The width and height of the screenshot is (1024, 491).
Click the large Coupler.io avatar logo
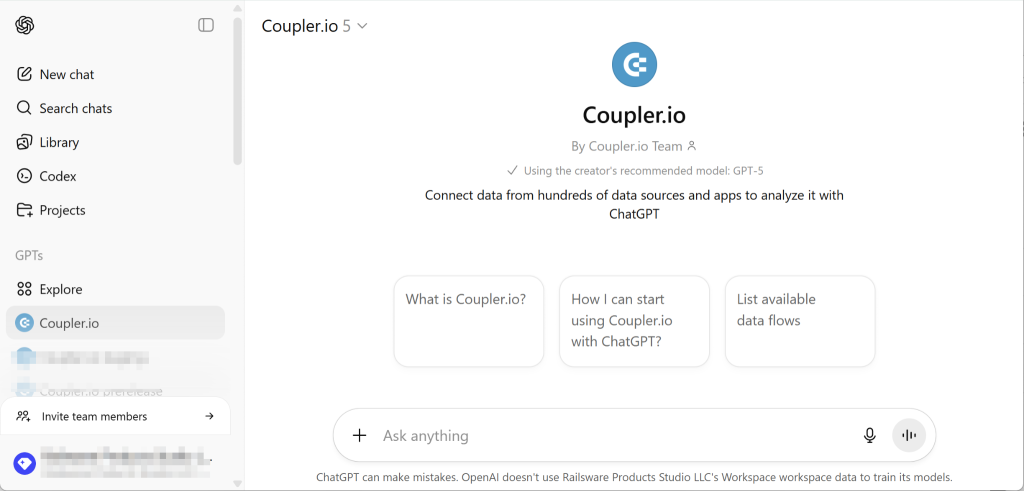(x=634, y=66)
